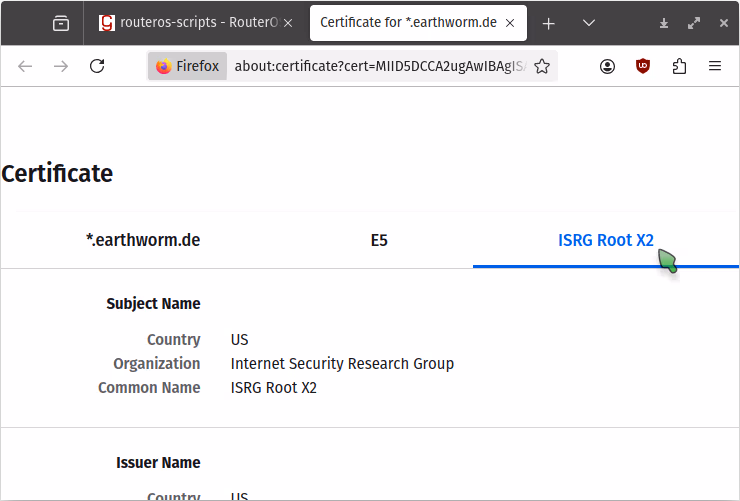Open the Firefox account icon
The width and height of the screenshot is (740, 501).
(608, 66)
